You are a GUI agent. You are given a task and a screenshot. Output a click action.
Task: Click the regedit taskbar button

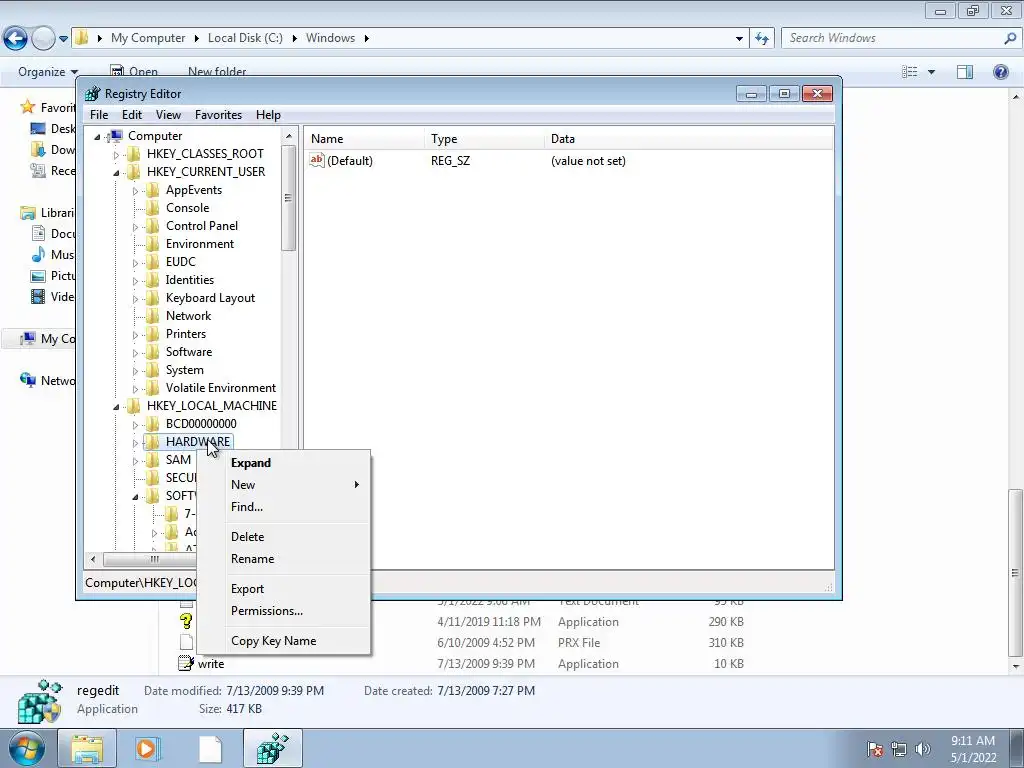(x=272, y=748)
